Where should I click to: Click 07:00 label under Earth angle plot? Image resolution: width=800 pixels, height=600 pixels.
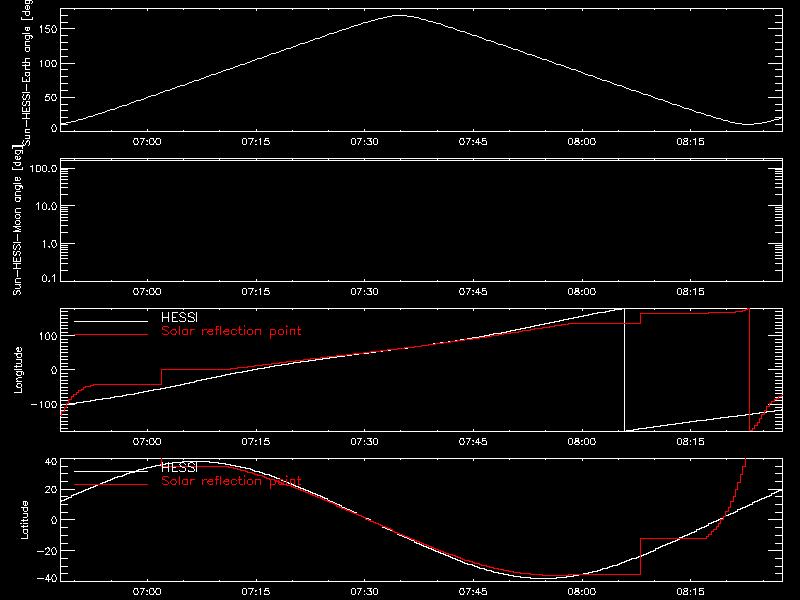click(x=147, y=142)
